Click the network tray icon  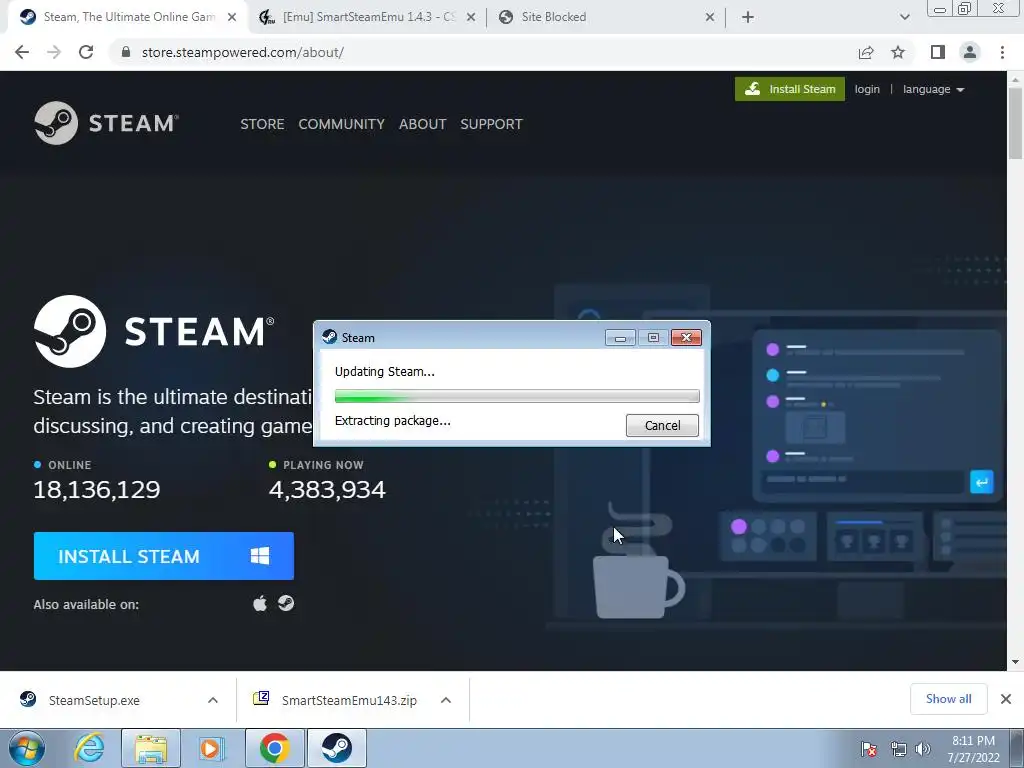[899, 749]
